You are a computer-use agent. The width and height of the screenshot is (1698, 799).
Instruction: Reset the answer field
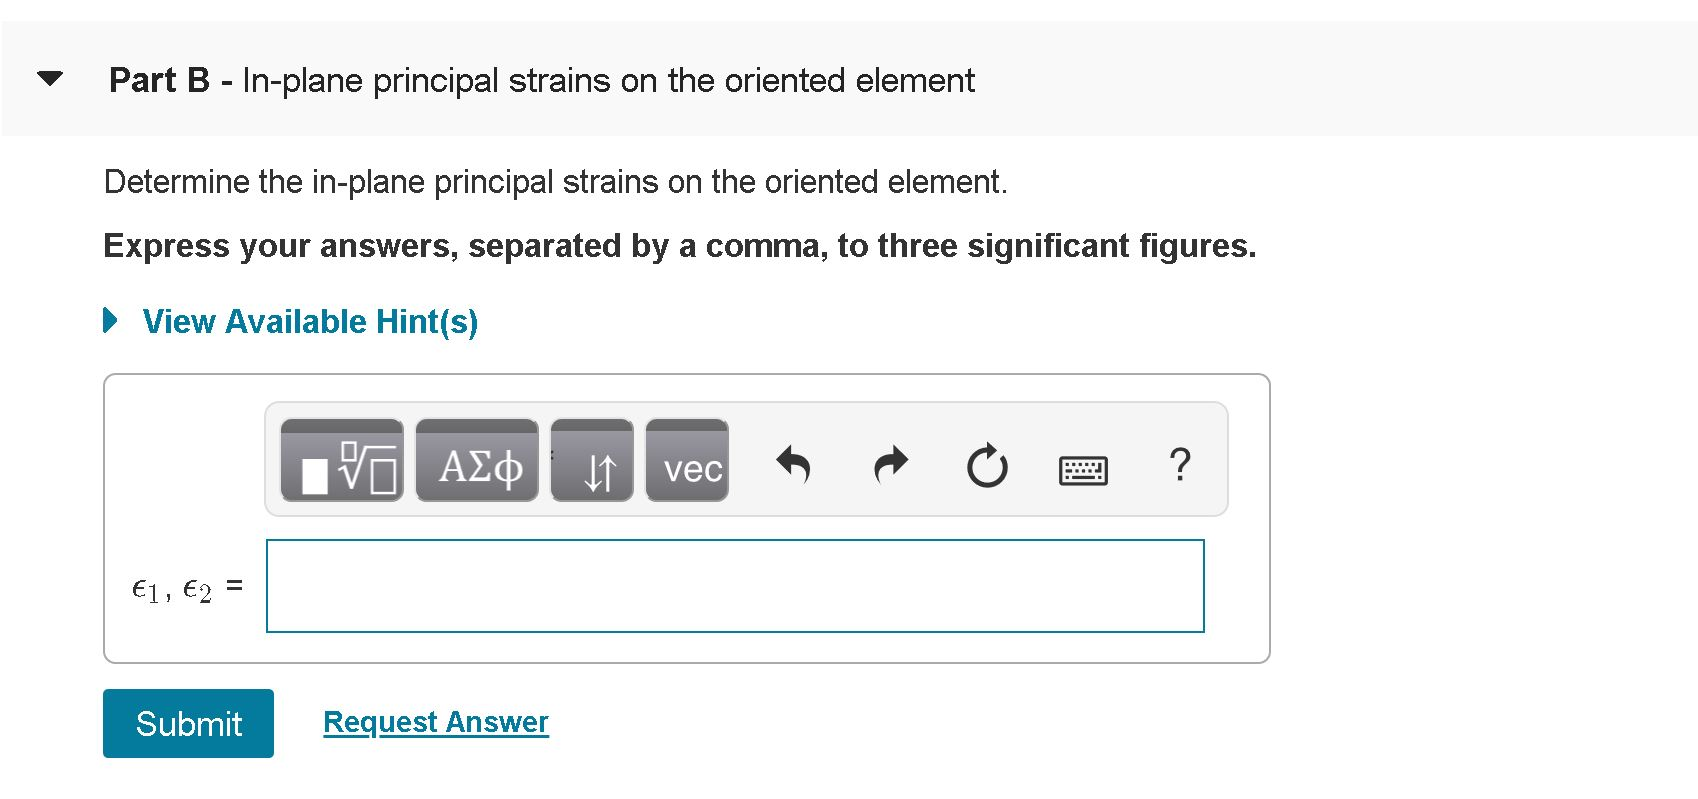point(986,463)
